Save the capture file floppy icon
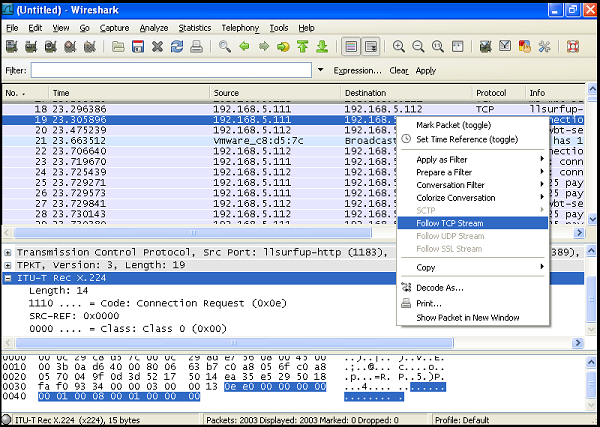The image size is (600, 427). 138,47
